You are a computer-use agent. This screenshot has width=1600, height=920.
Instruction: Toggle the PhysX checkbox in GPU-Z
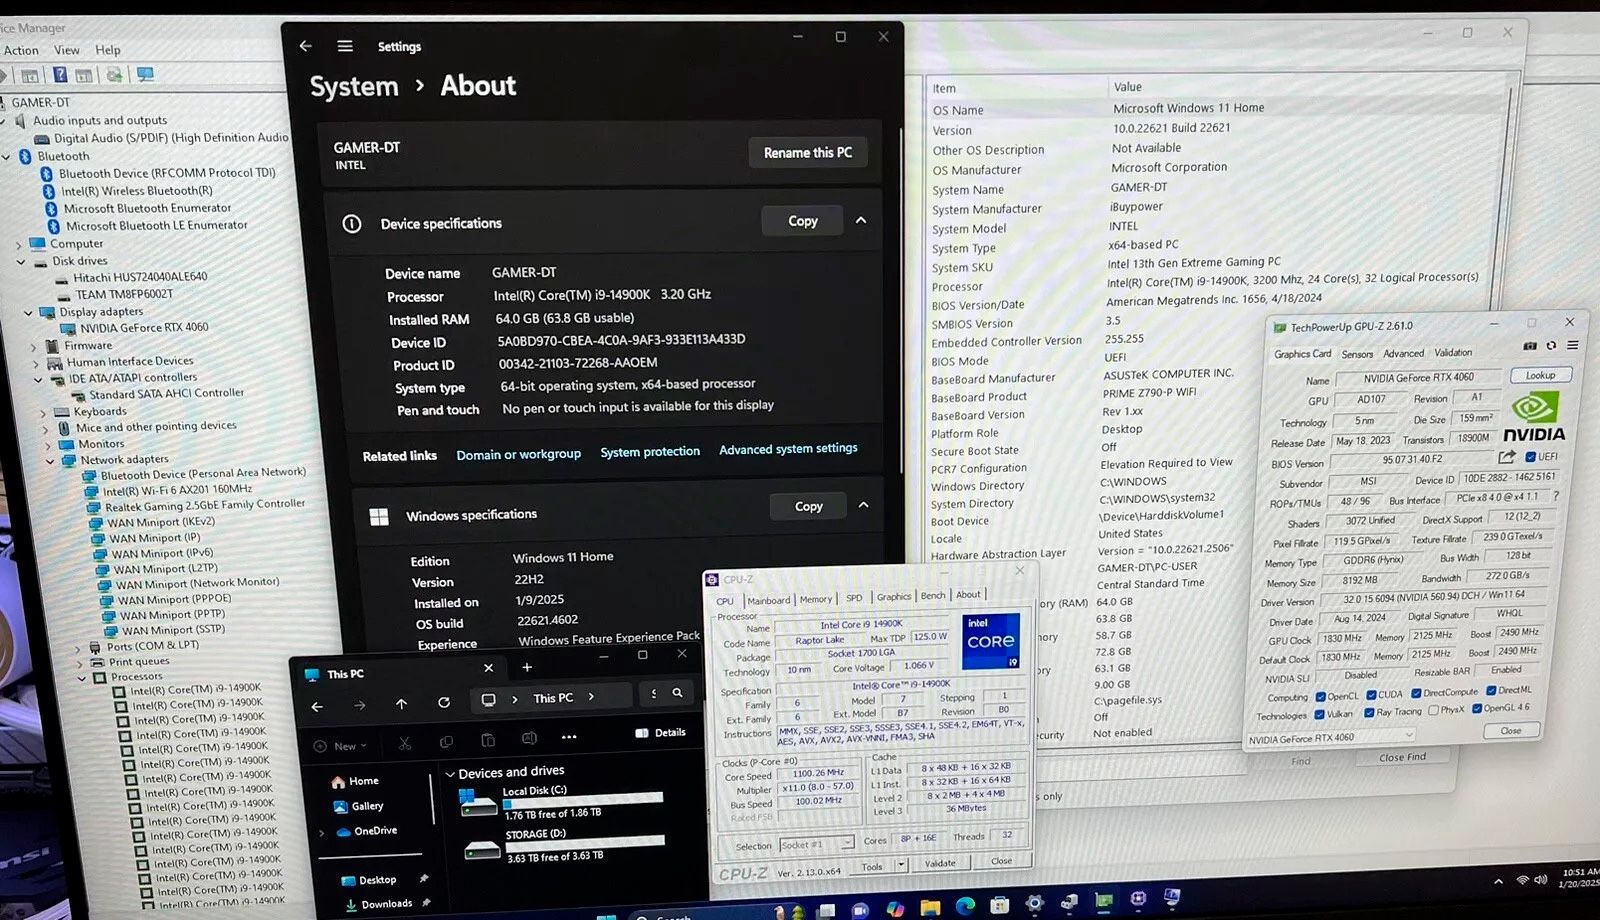pos(1433,710)
